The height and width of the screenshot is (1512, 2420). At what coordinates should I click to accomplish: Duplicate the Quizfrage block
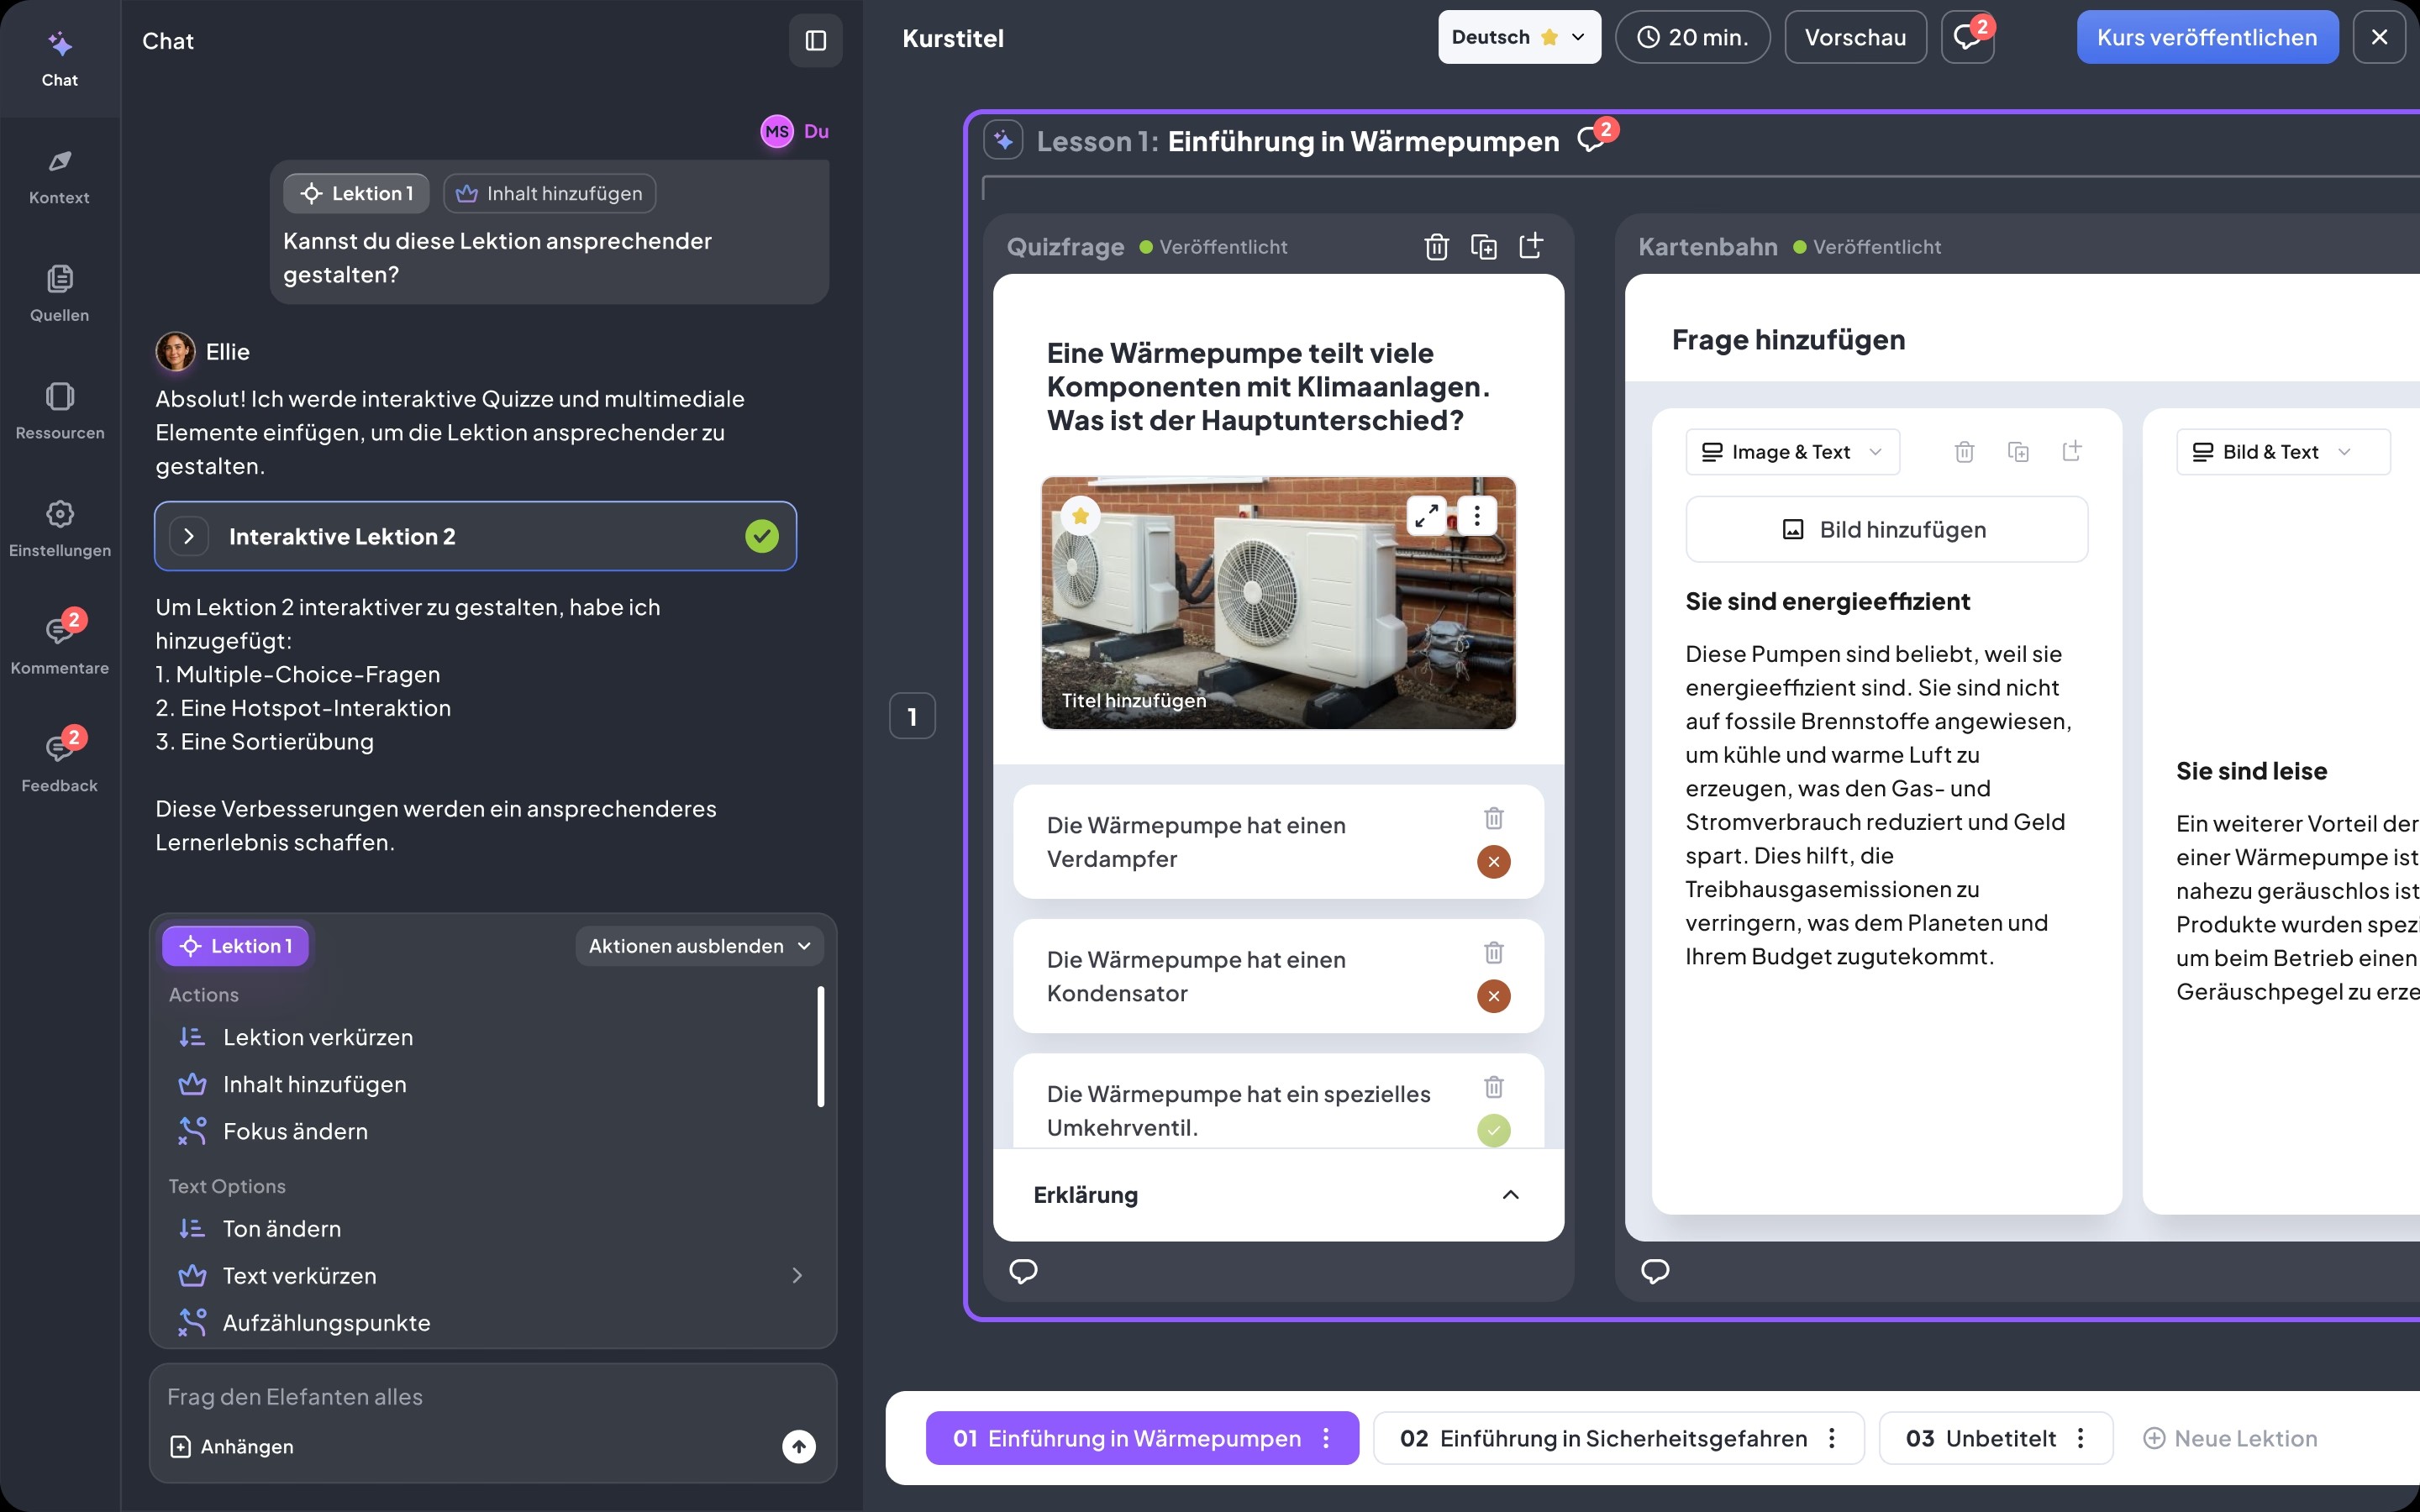1483,246
